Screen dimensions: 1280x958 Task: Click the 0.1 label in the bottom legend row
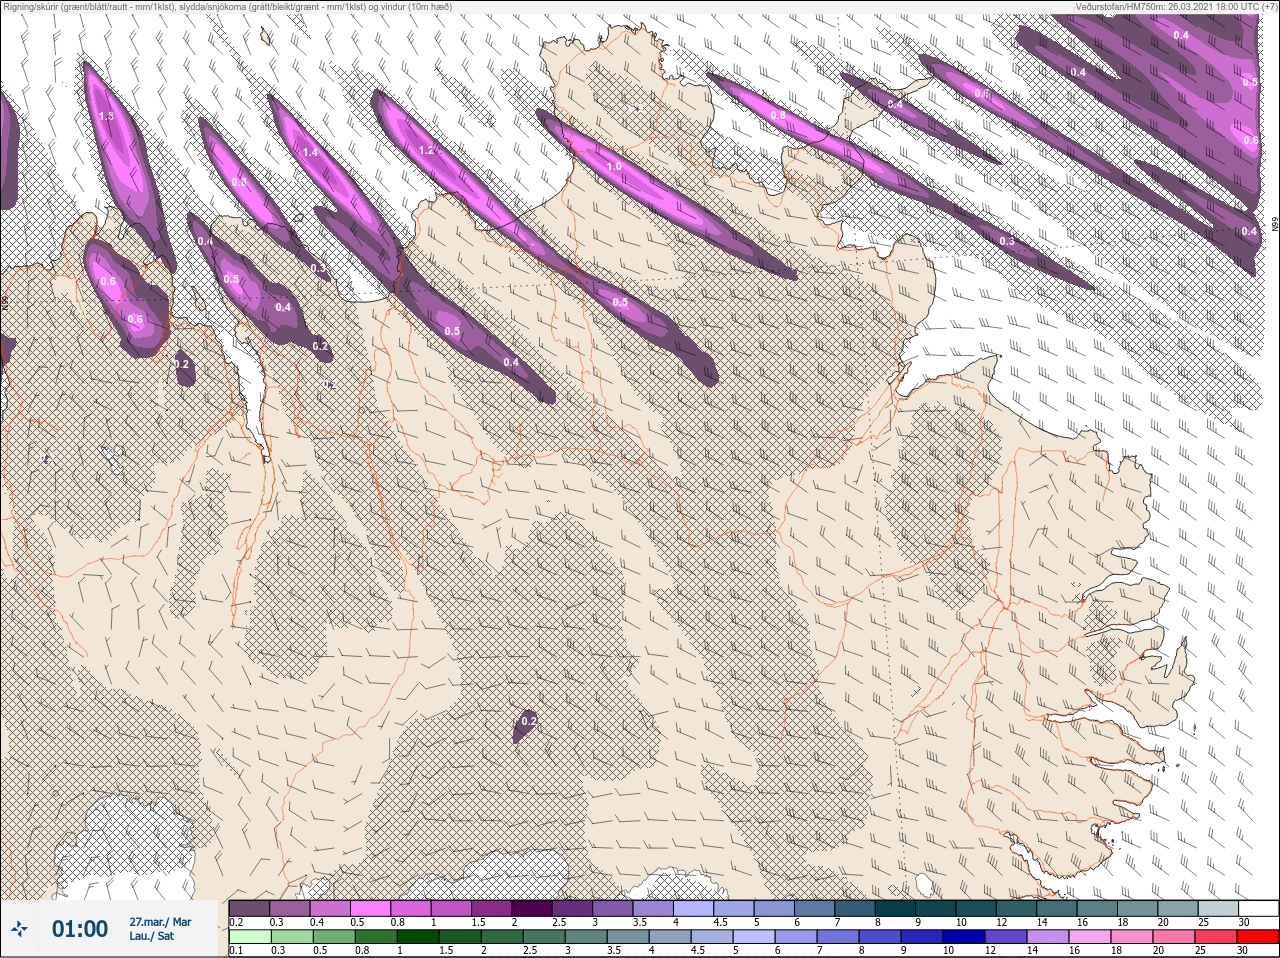pyautogui.click(x=236, y=950)
